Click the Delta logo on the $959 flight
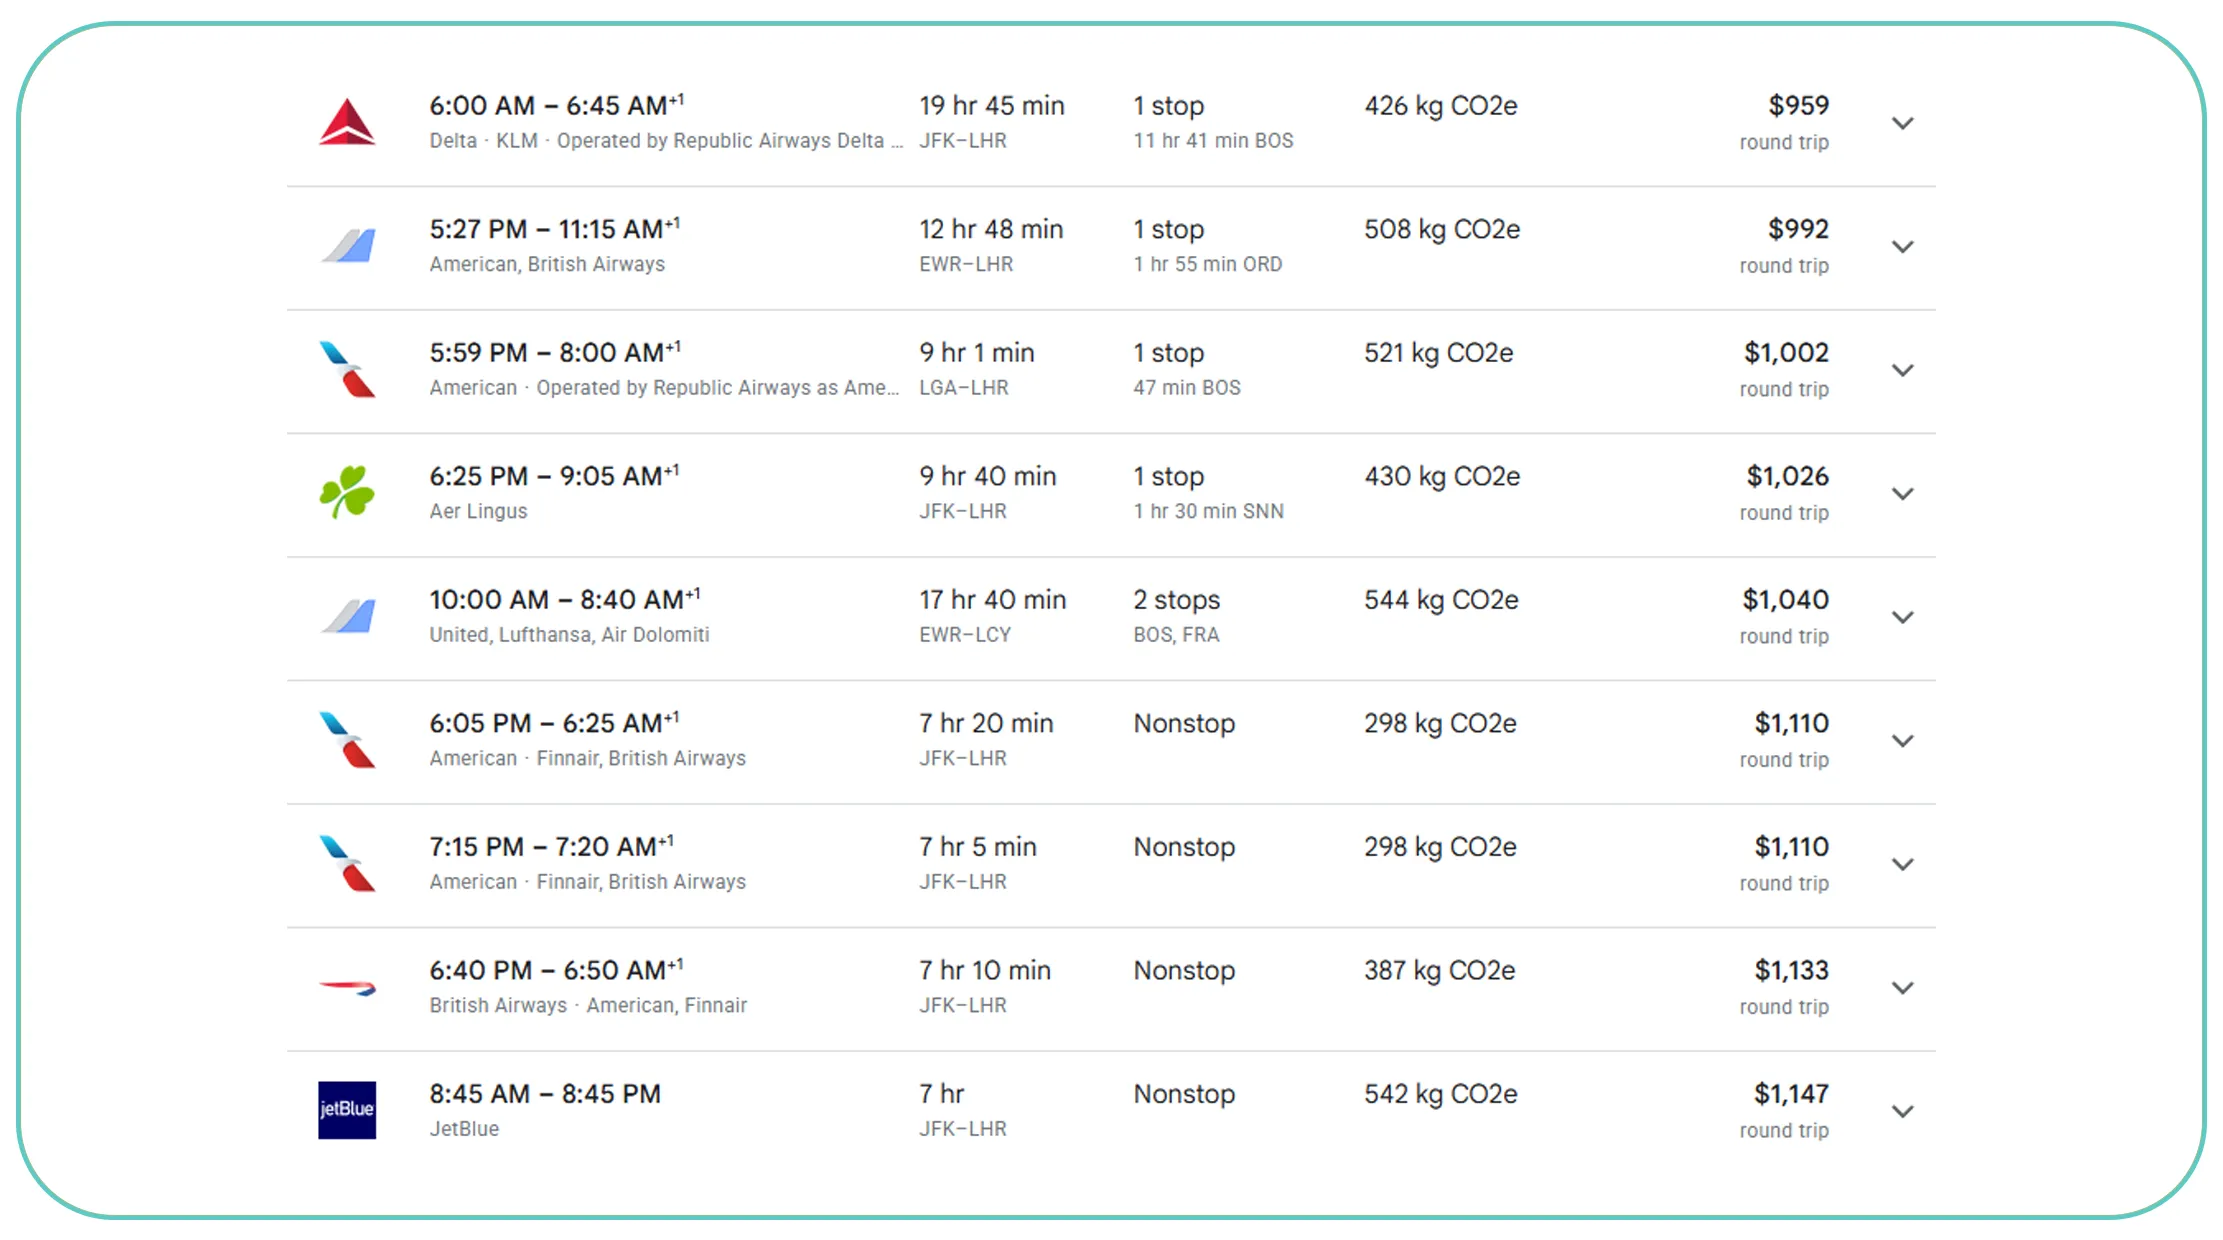This screenshot has width=2223, height=1240. pyautogui.click(x=347, y=122)
